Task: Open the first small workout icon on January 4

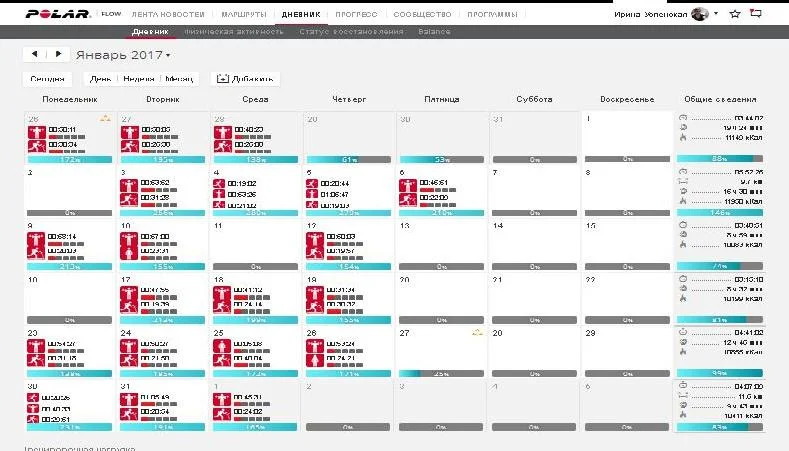Action: tap(218, 183)
